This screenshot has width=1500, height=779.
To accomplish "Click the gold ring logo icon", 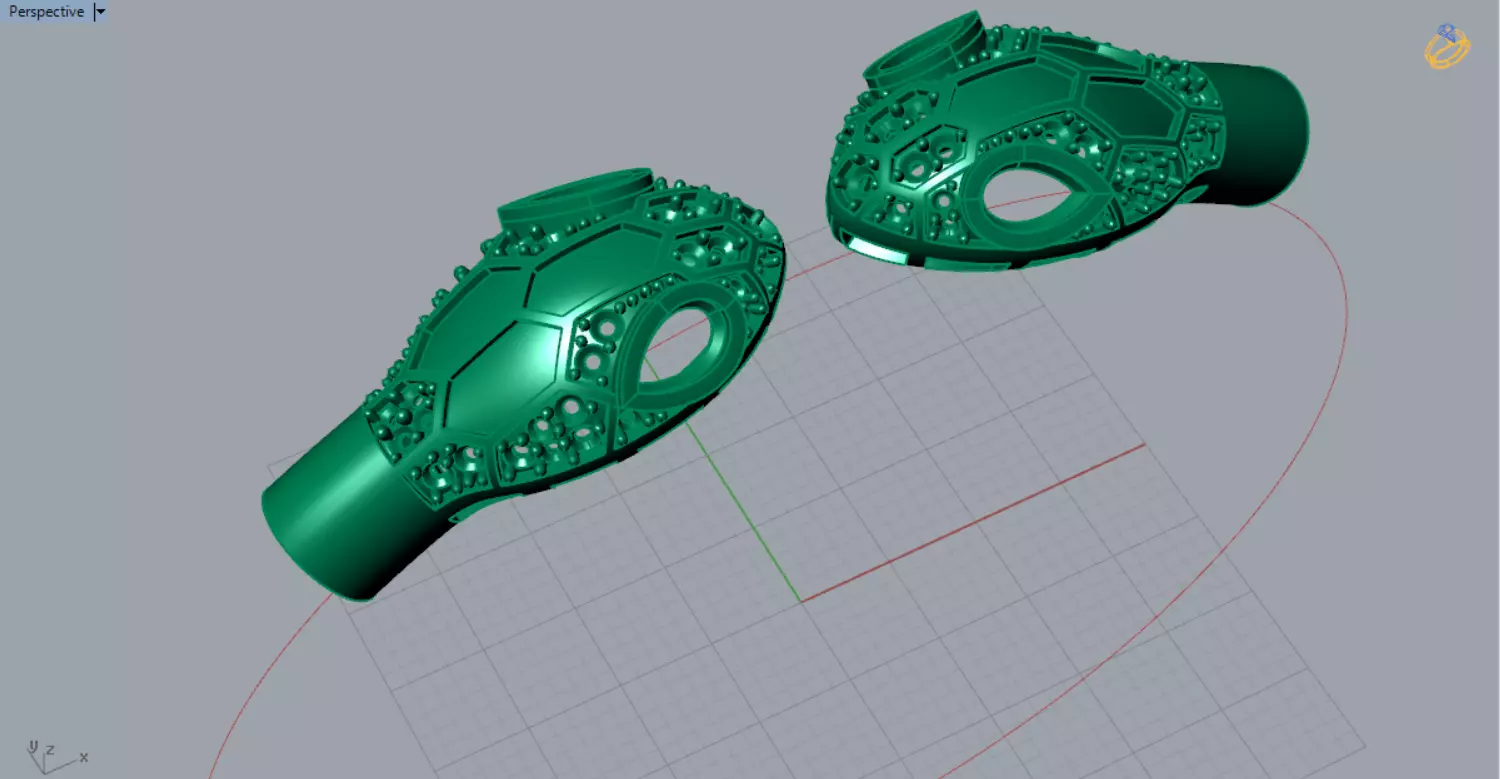I will [x=1447, y=46].
